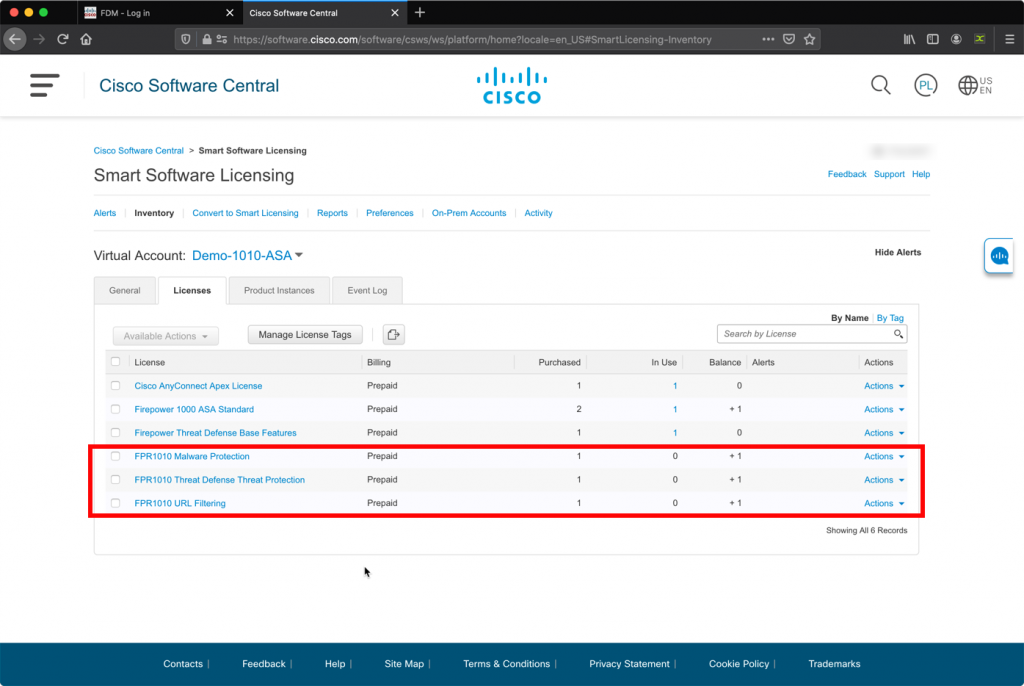Open the Cisco AnyConnect Apex License link
Viewport: 1024px width, 686px height.
[x=198, y=385]
